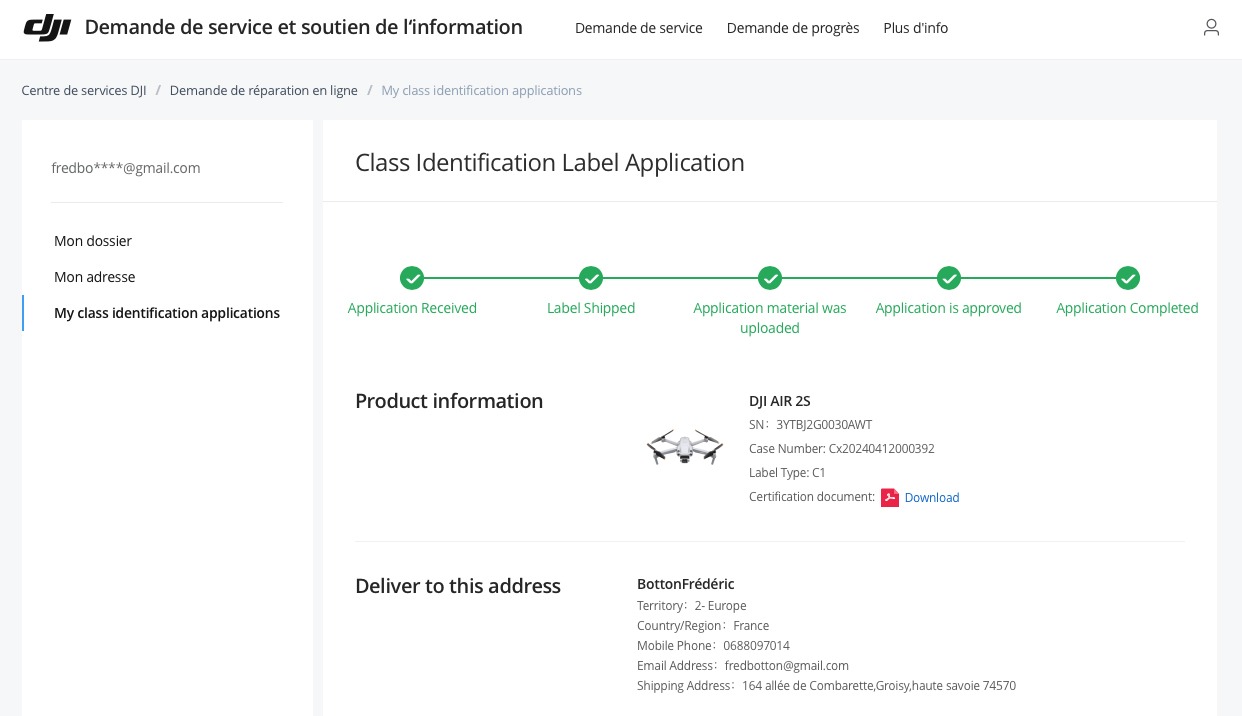Go to Demande de réparation en ligne breadcrumb
This screenshot has width=1242, height=716.
click(x=264, y=90)
